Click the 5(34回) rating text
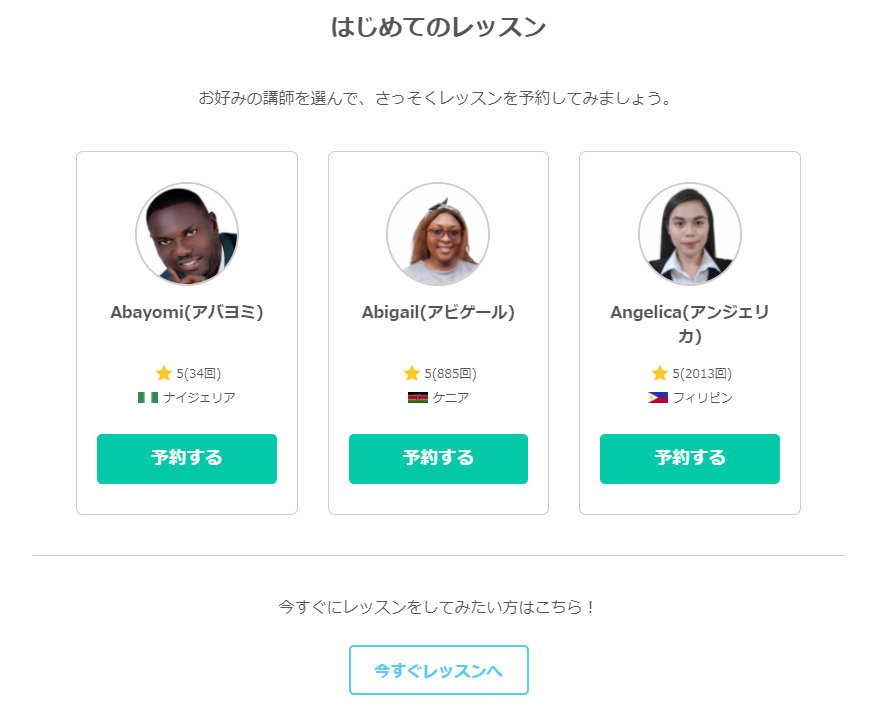880x722 pixels. (x=199, y=373)
